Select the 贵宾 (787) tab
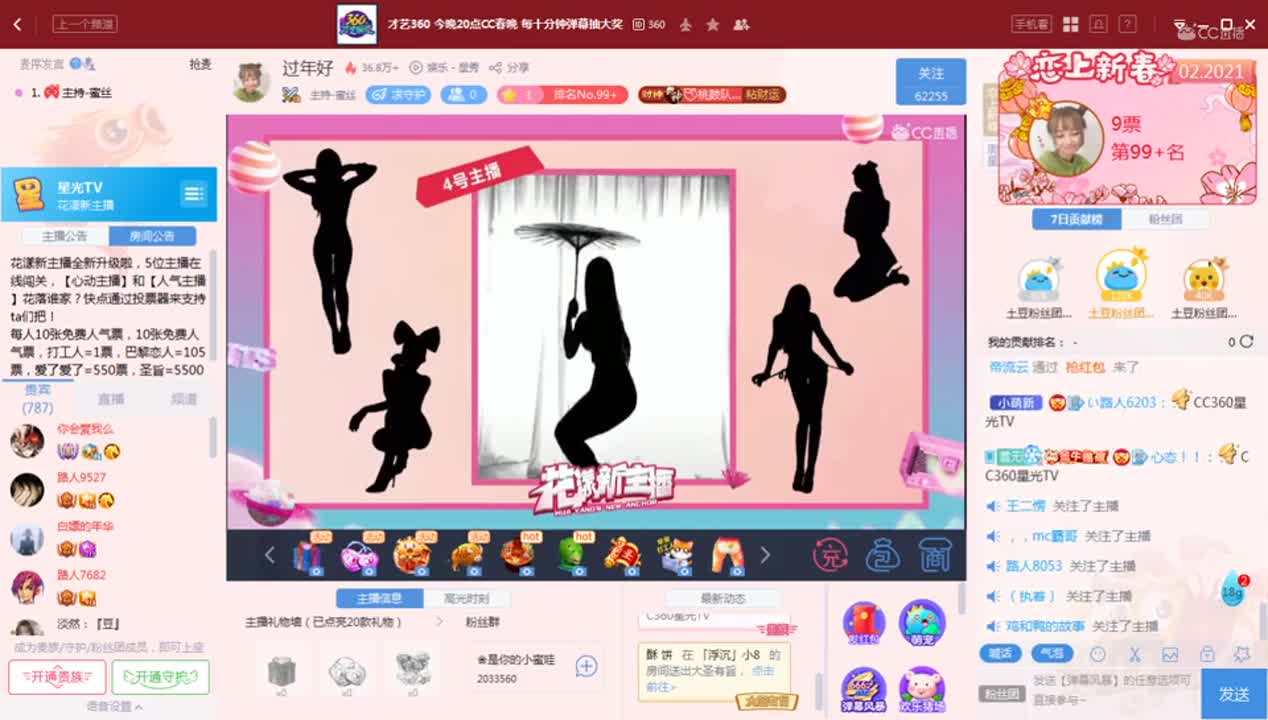The image size is (1268, 720). [38, 399]
